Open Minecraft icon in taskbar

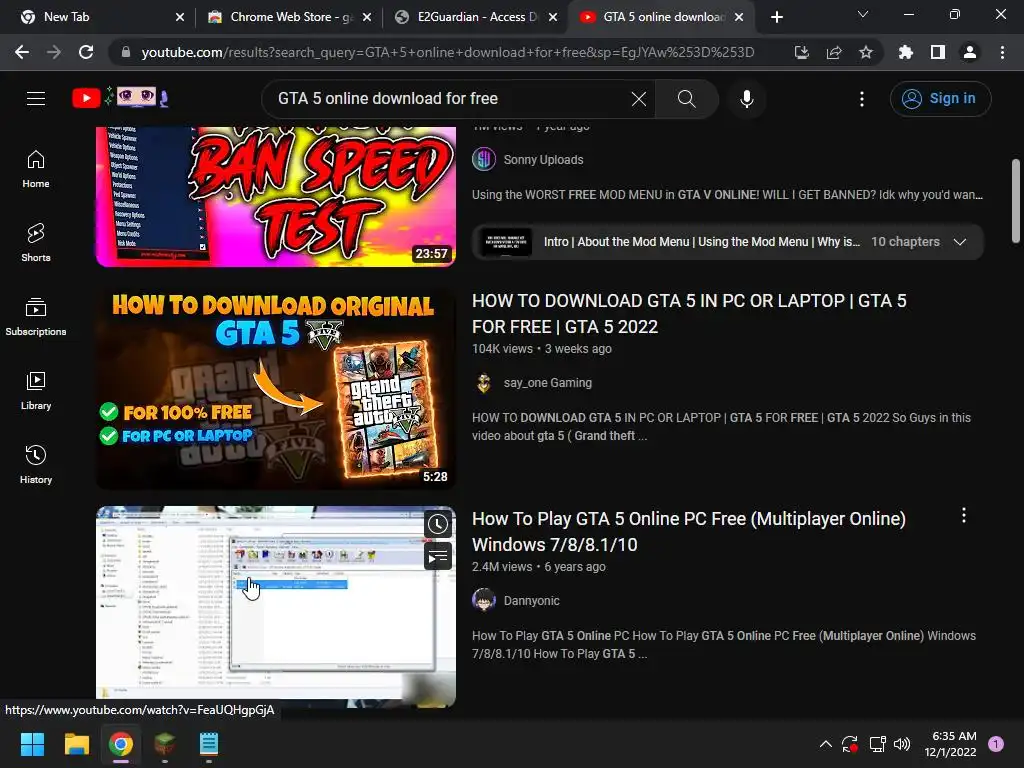point(165,744)
